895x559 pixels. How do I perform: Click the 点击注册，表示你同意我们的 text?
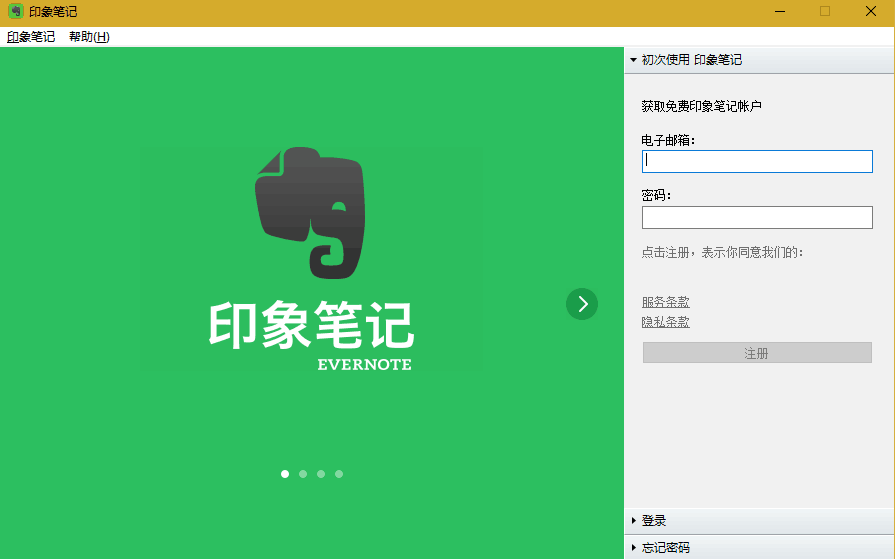(x=722, y=252)
